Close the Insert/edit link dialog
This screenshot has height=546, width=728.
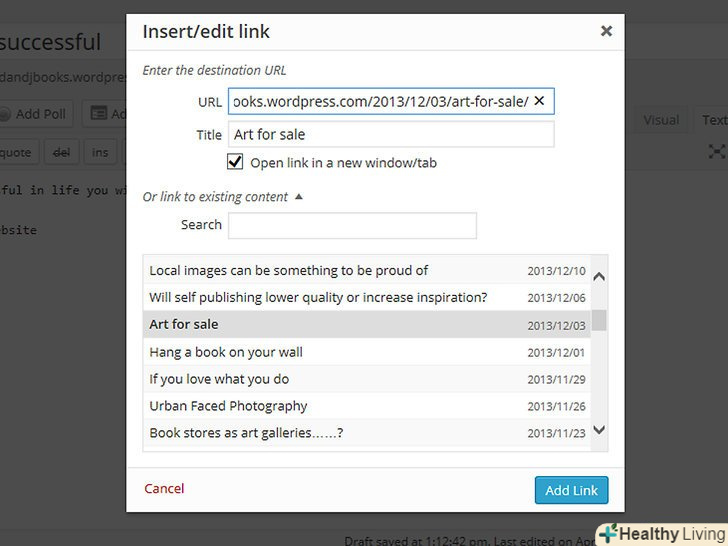[x=606, y=31]
